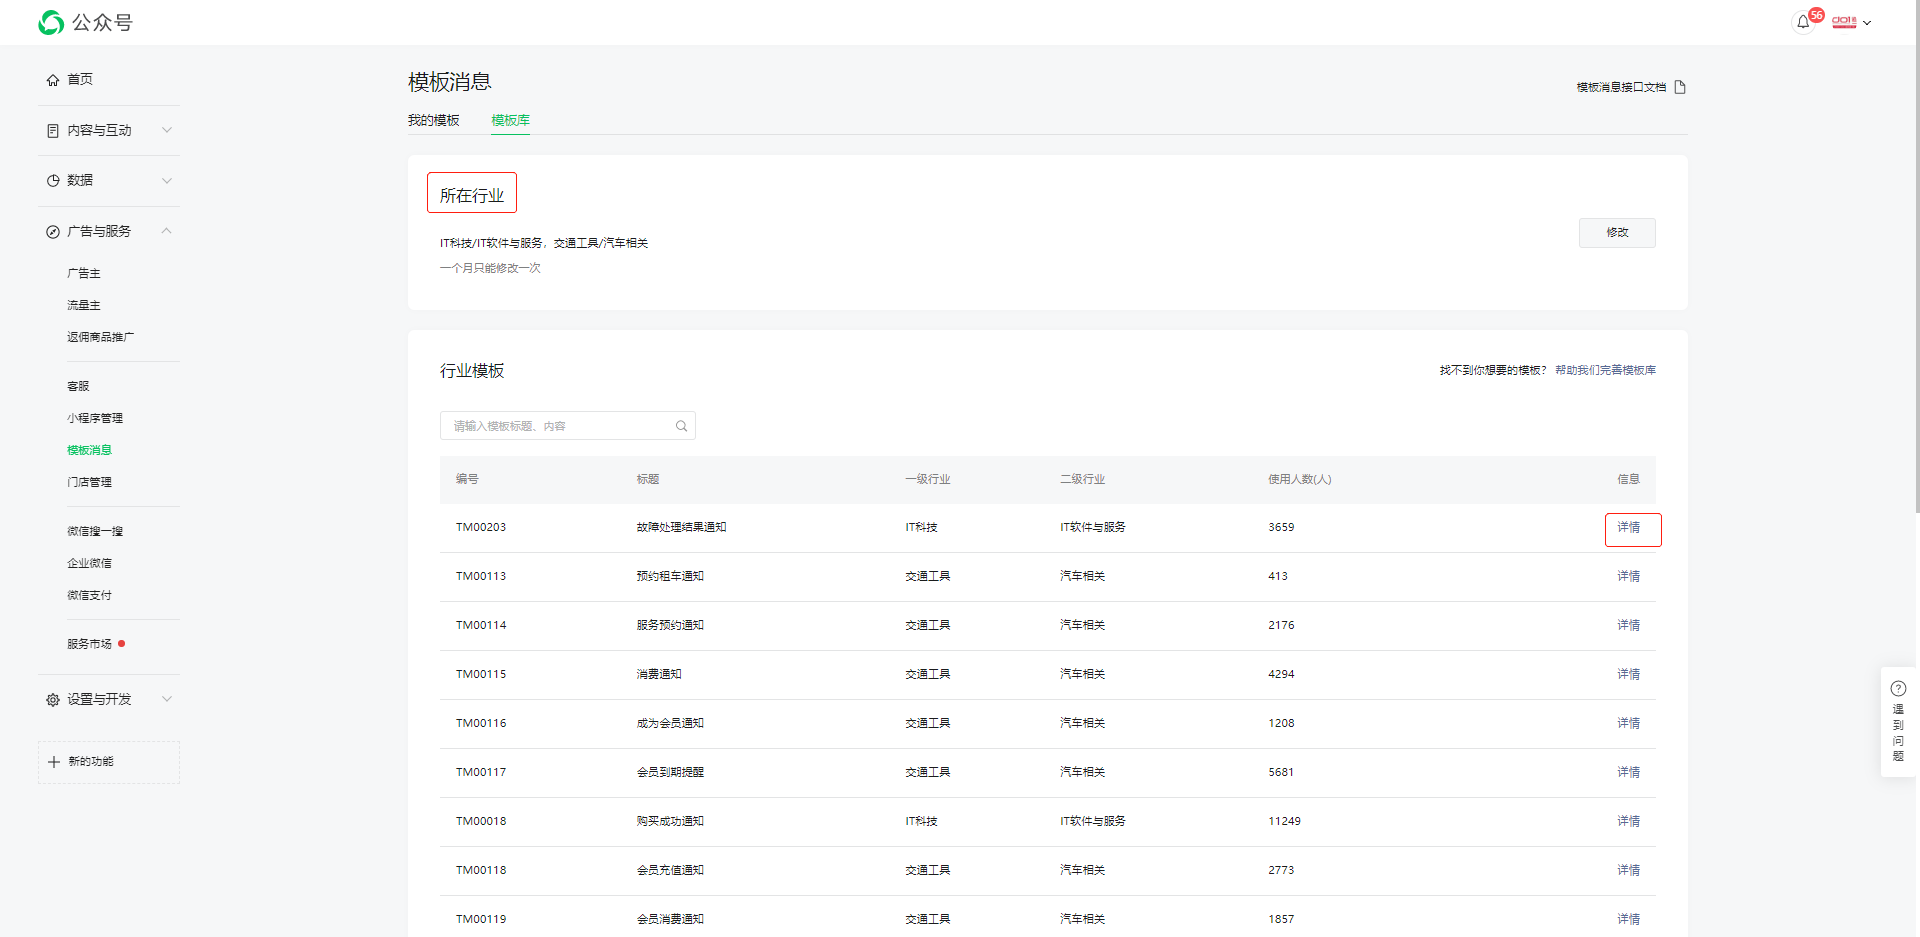Open 流量主 in the sidebar
This screenshot has height=937, width=1920.
tap(84, 305)
